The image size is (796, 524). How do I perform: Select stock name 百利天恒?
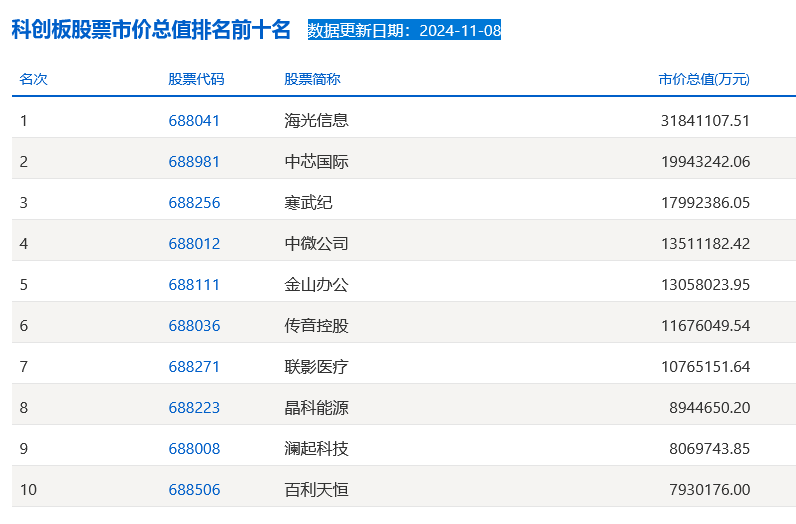pos(316,490)
